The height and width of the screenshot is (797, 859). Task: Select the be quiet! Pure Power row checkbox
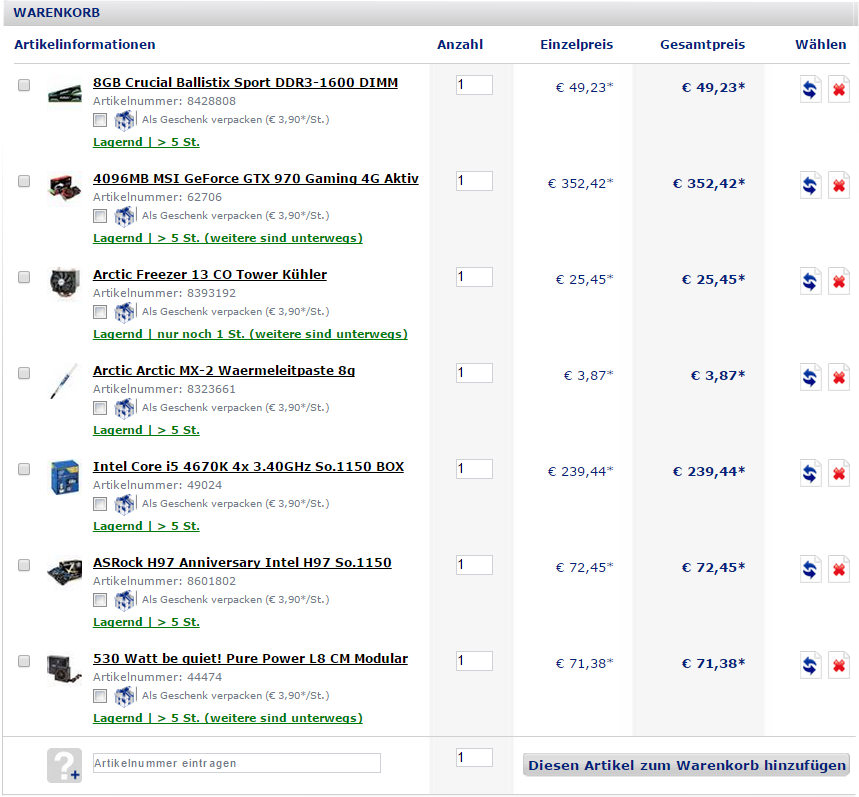pos(24,661)
